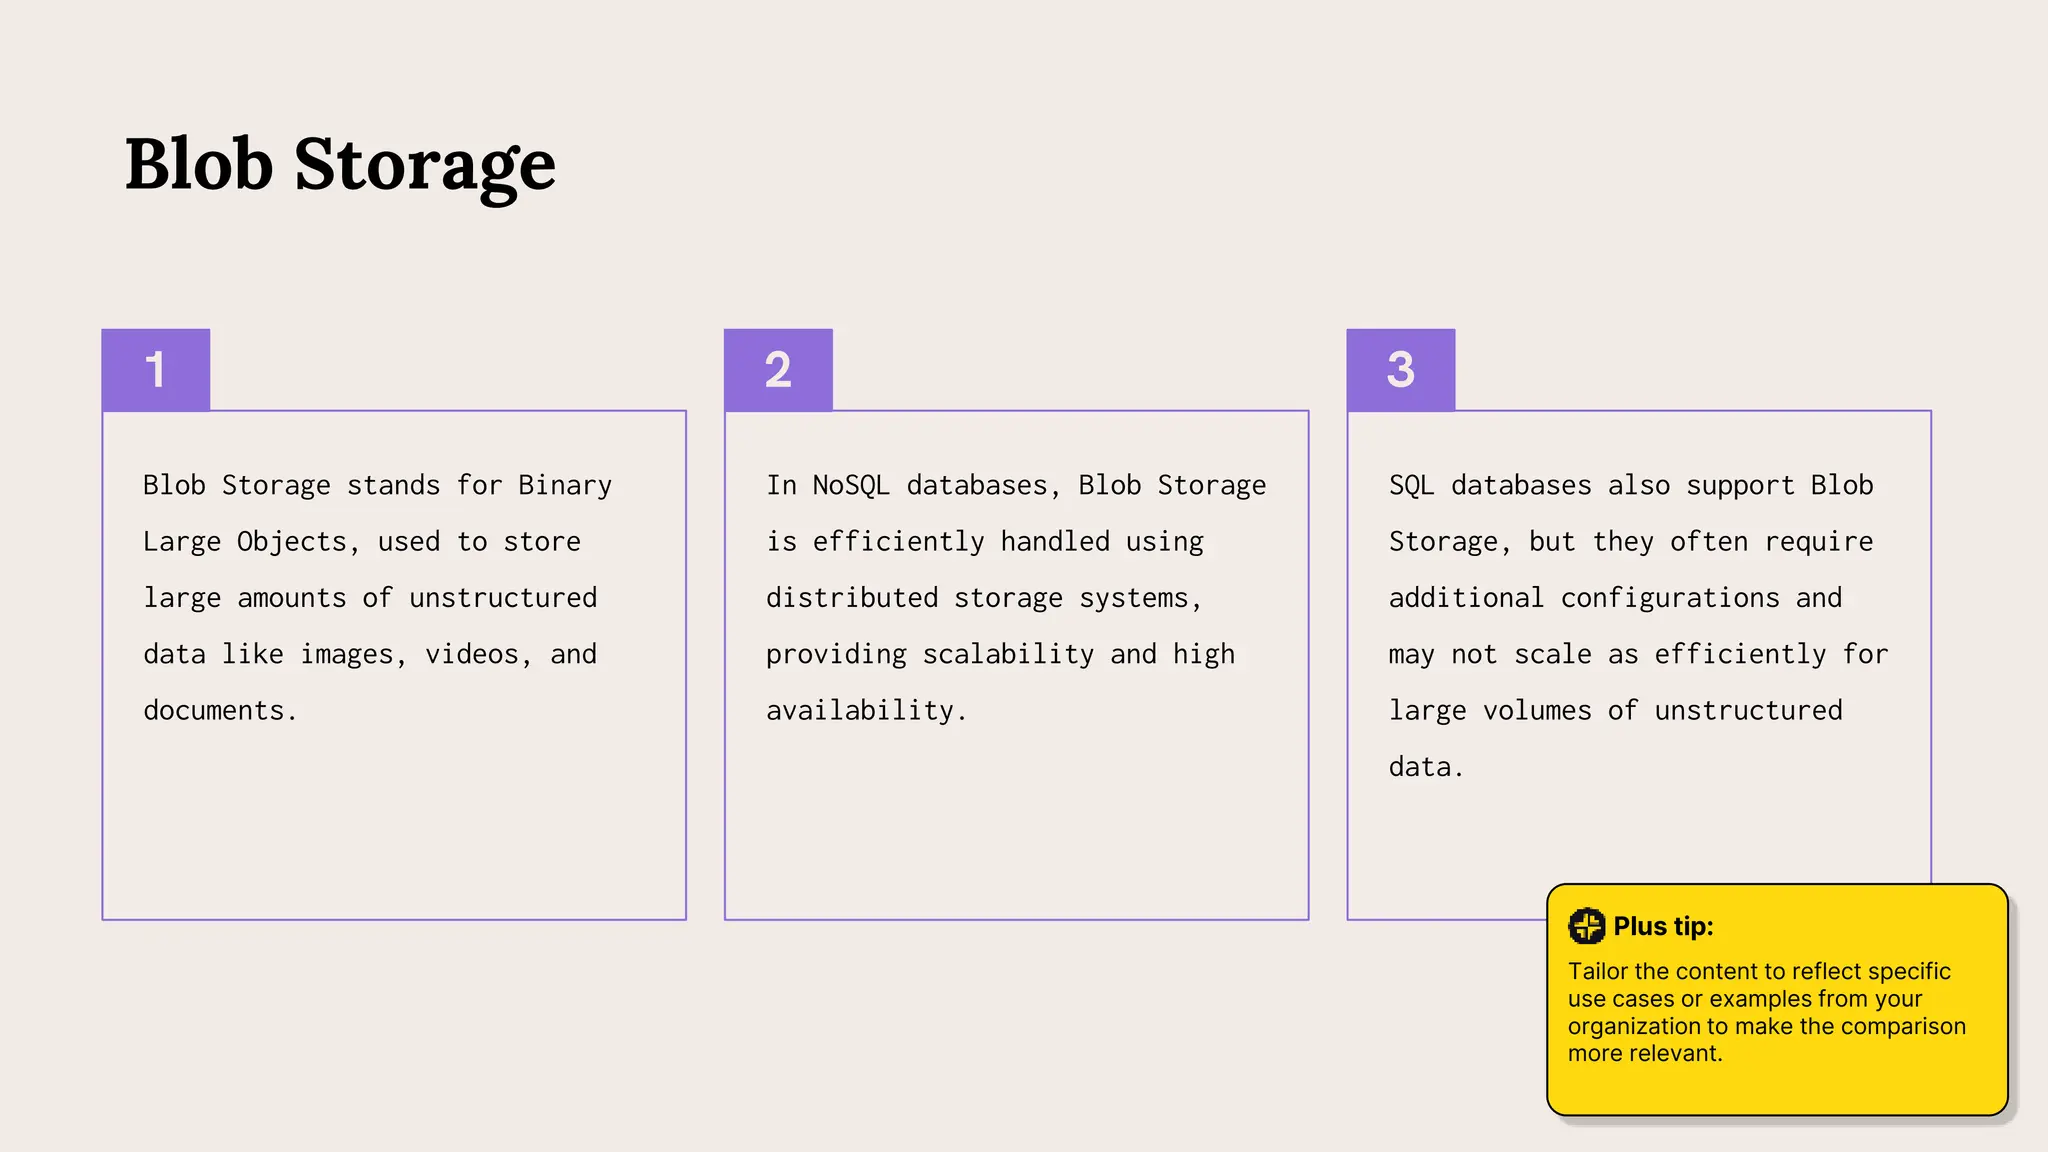
Task: Select the card one Binary Large Objects paragraph
Action: [x=377, y=598]
